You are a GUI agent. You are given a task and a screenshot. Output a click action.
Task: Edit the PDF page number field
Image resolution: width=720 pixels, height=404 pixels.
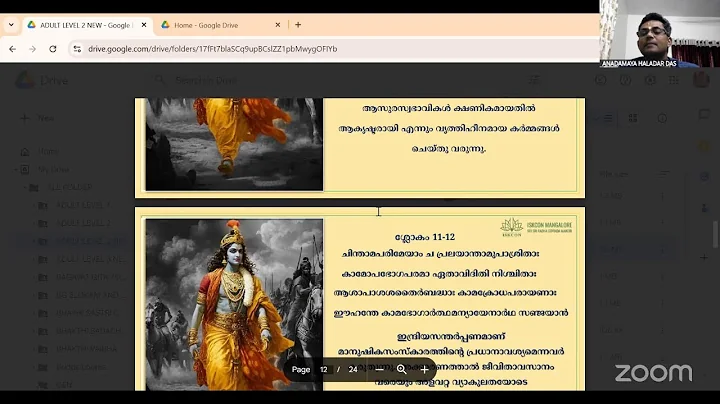(324, 370)
